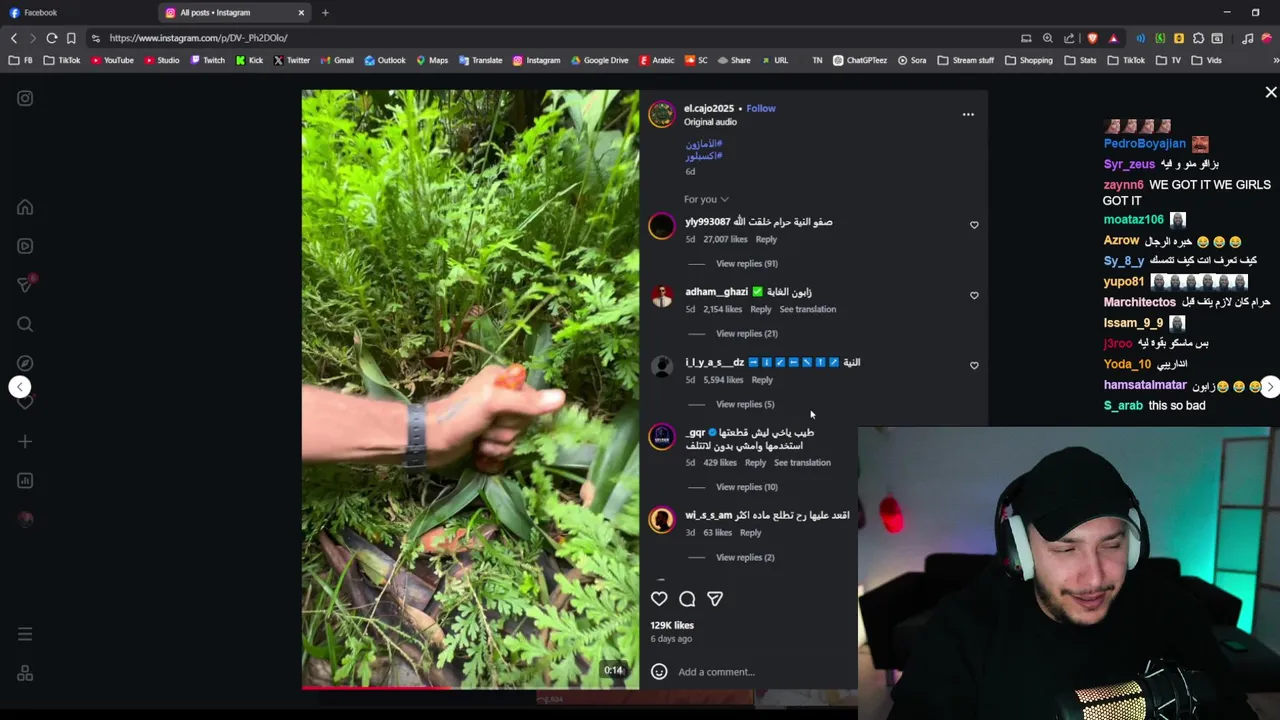
Task: Like i_l_y_a_s__dz's comment heart
Action: click(974, 365)
